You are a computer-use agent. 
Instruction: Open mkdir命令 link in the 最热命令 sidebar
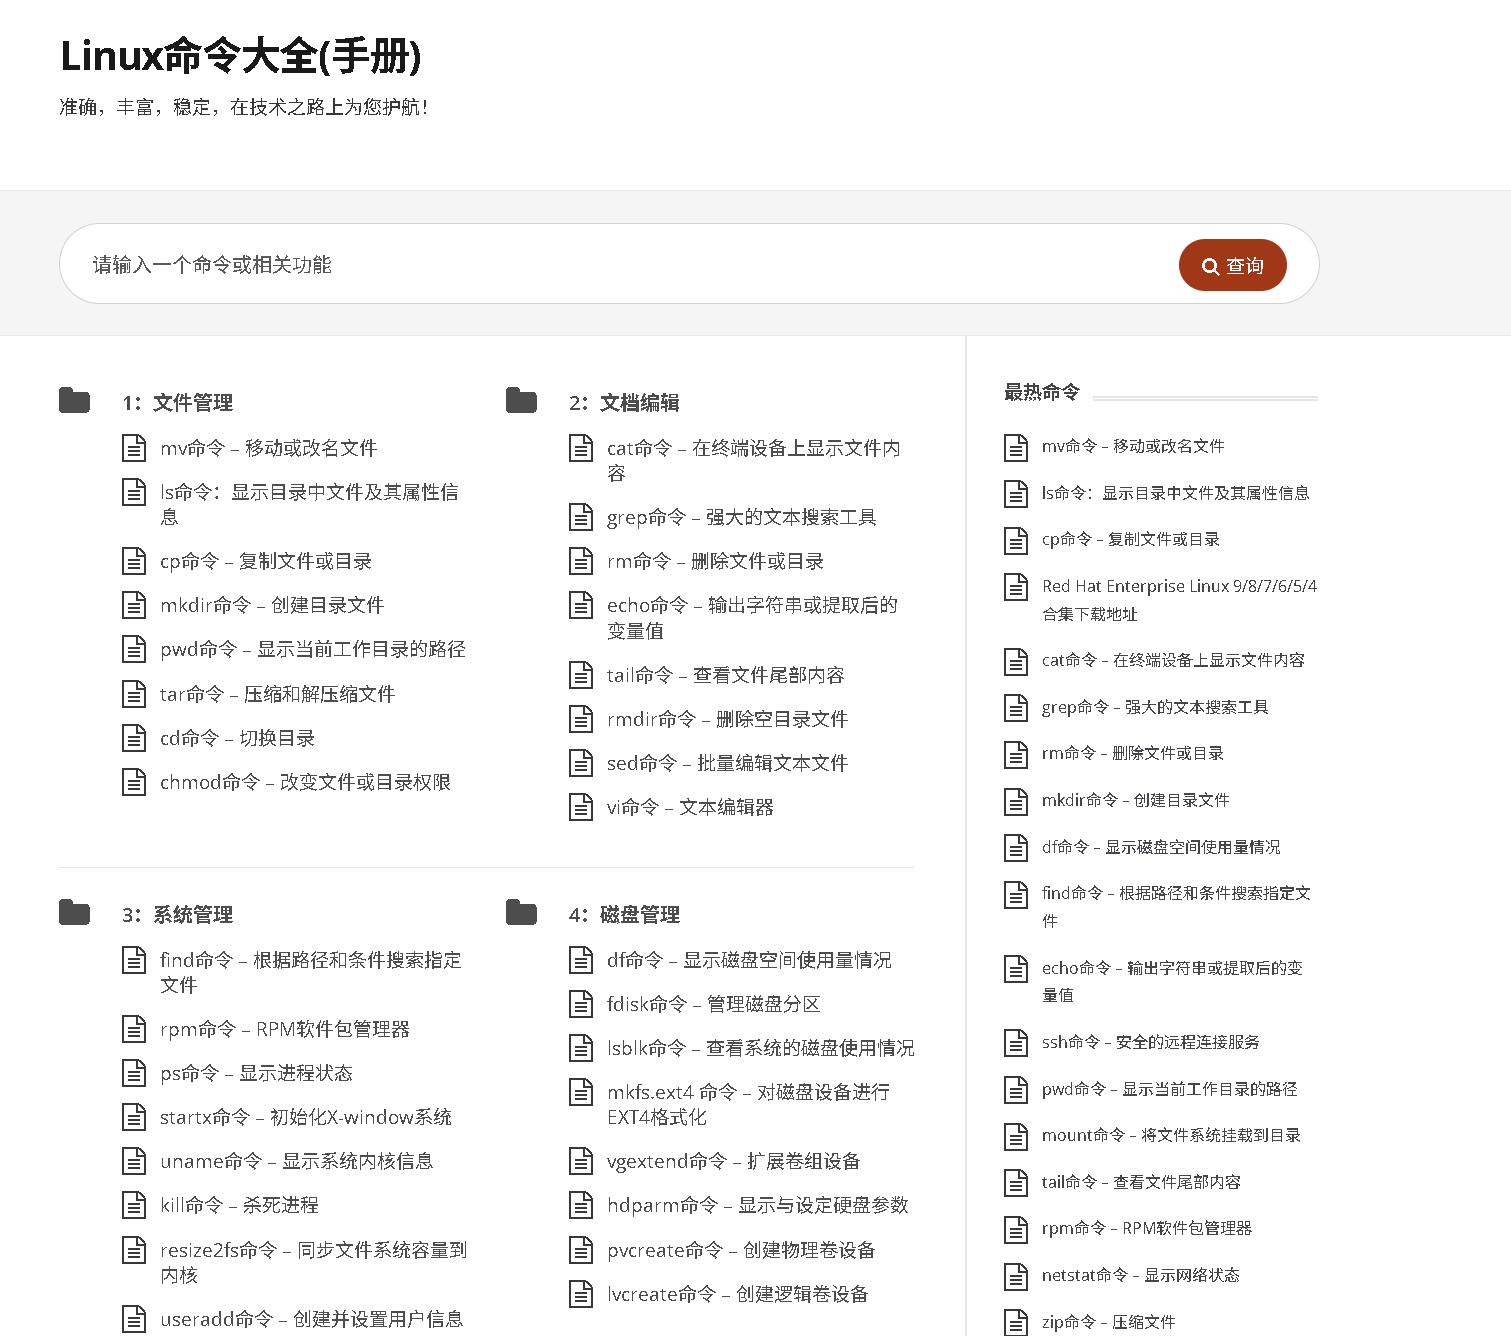[x=1136, y=800]
